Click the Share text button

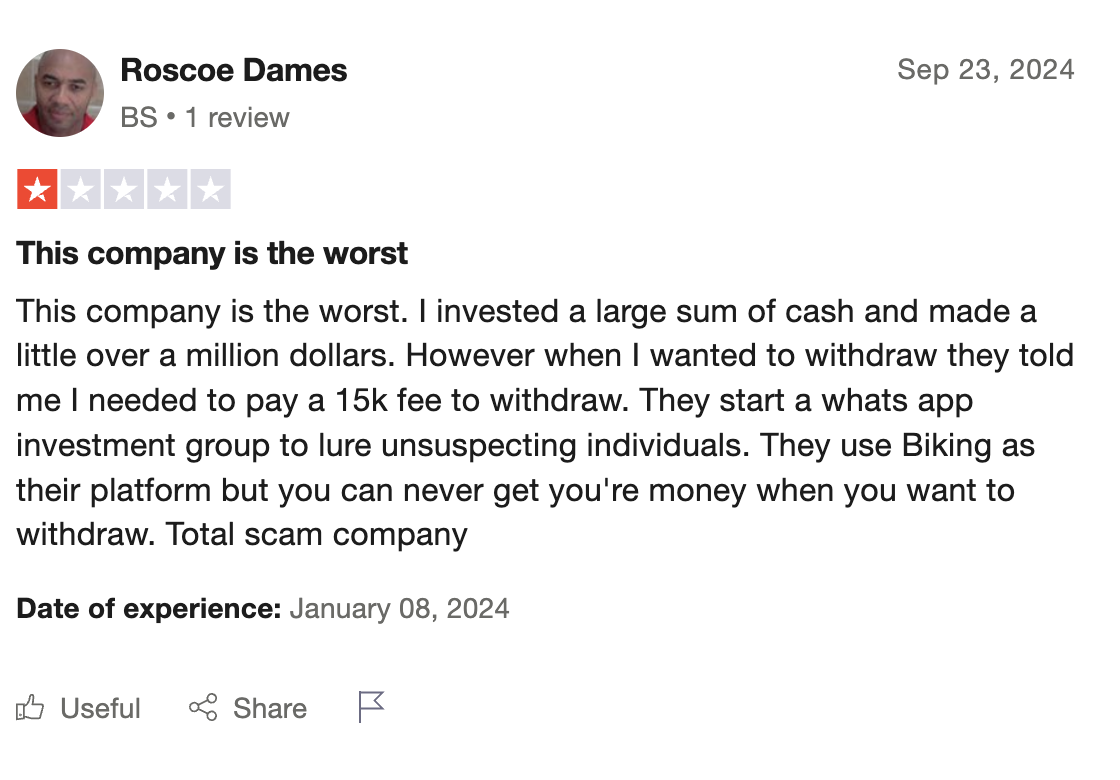click(x=270, y=708)
